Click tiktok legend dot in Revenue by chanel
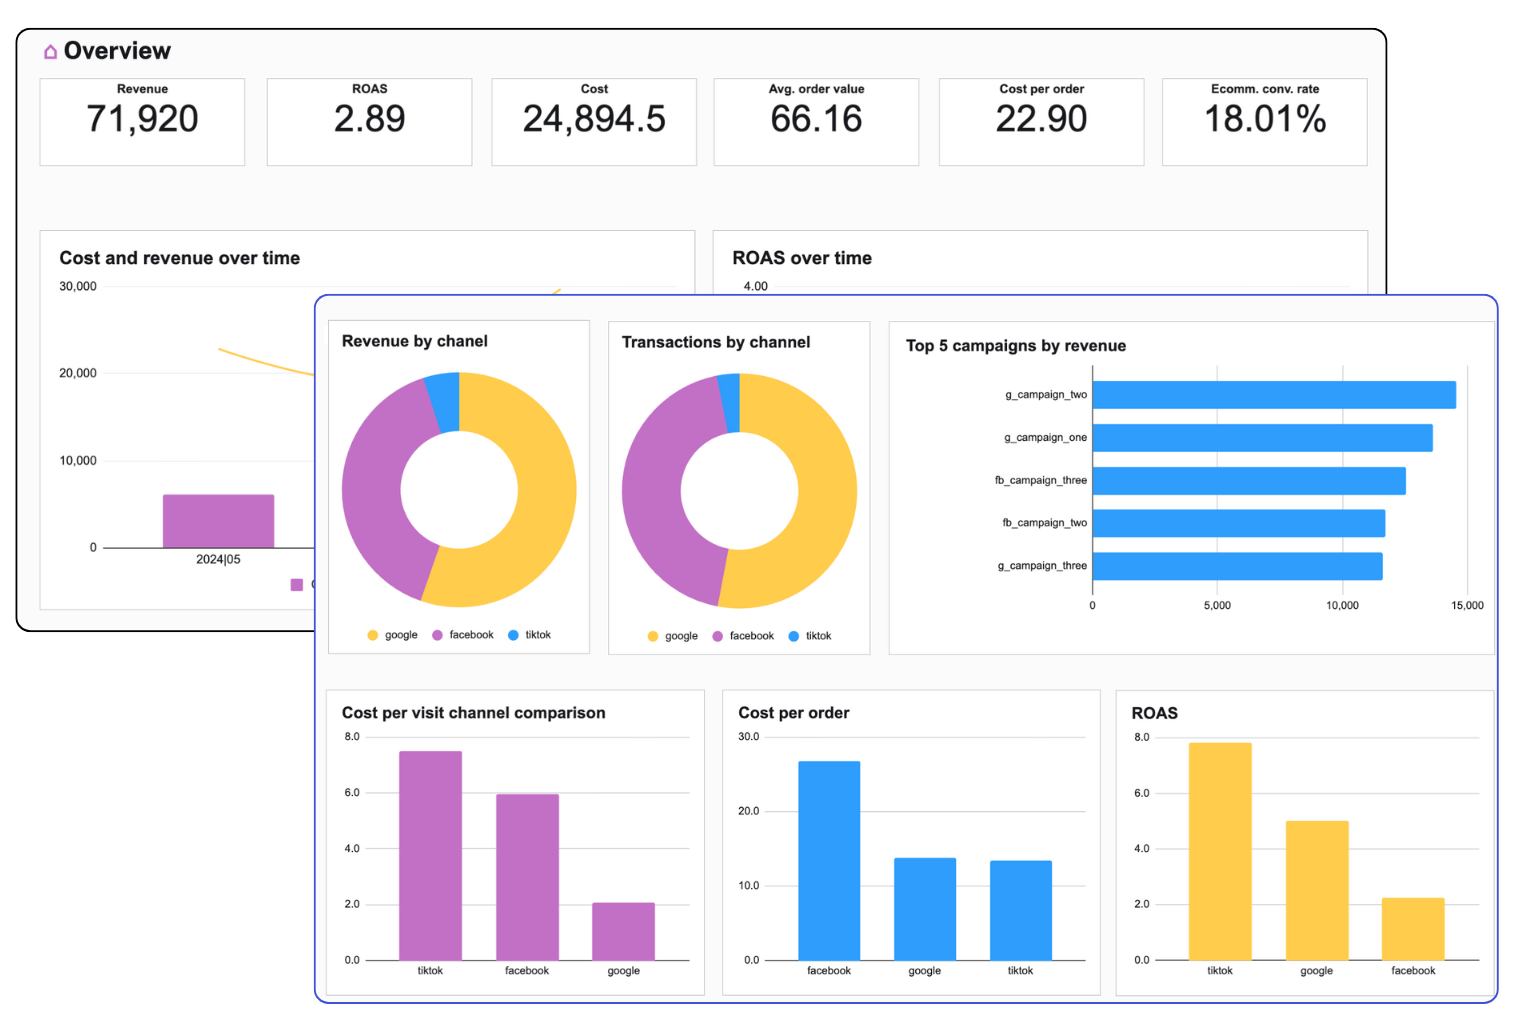Image resolution: width=1536 pixels, height=1024 pixels. click(513, 635)
